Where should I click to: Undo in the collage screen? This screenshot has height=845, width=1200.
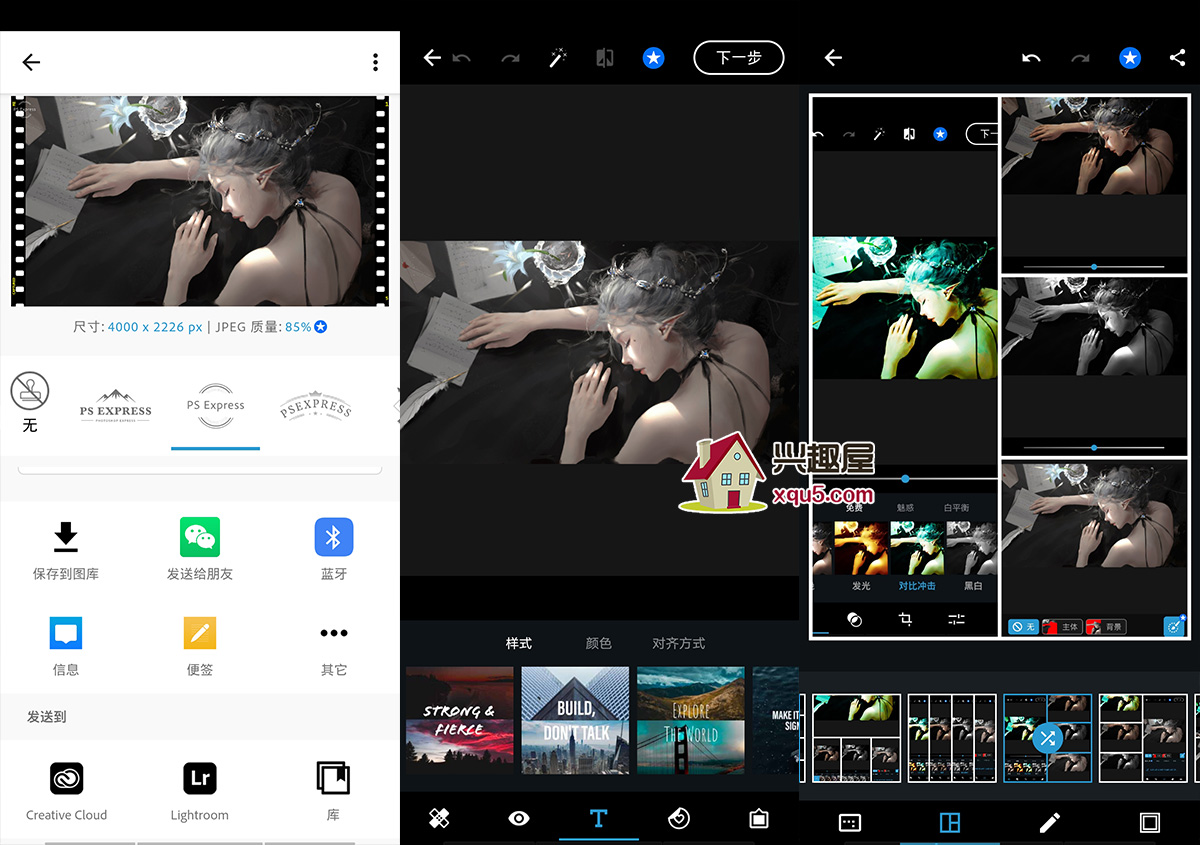[1031, 58]
